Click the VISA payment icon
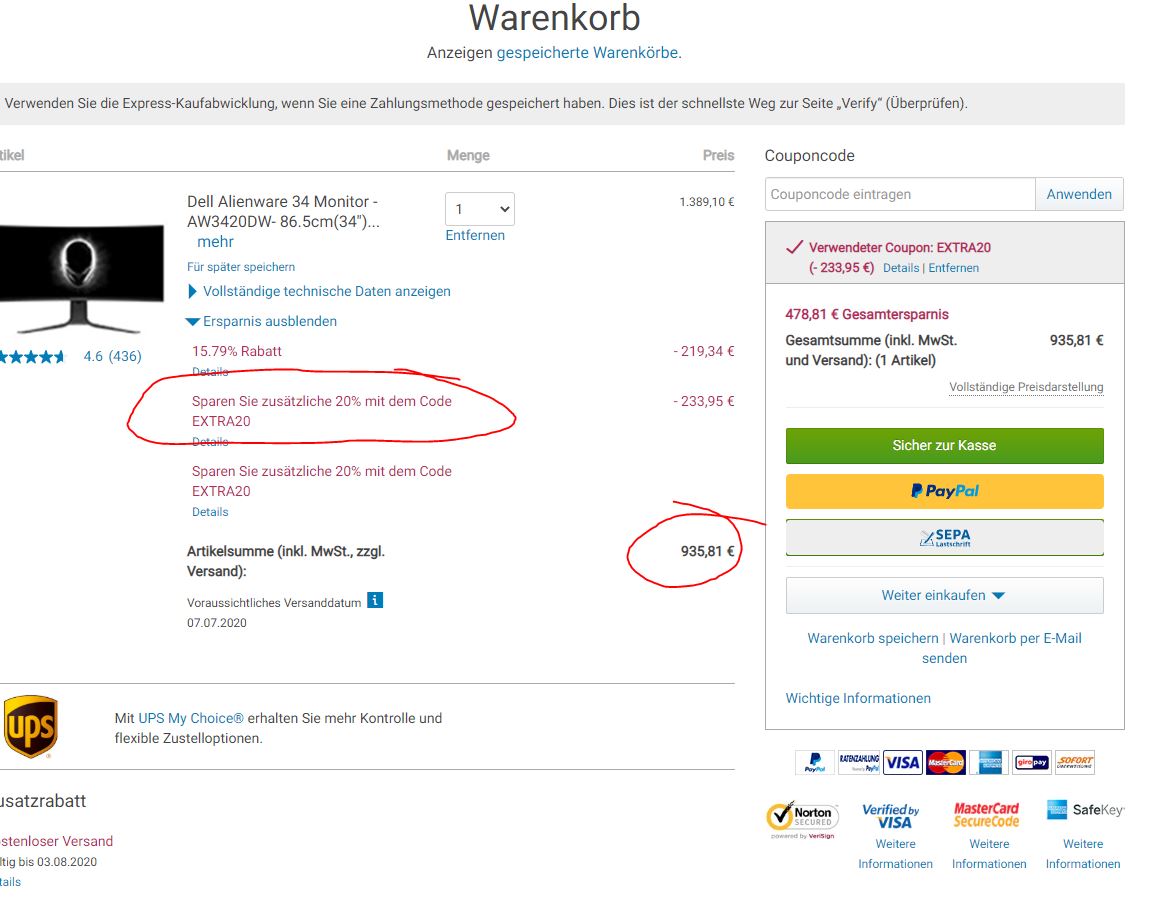1158x904 pixels. point(902,762)
